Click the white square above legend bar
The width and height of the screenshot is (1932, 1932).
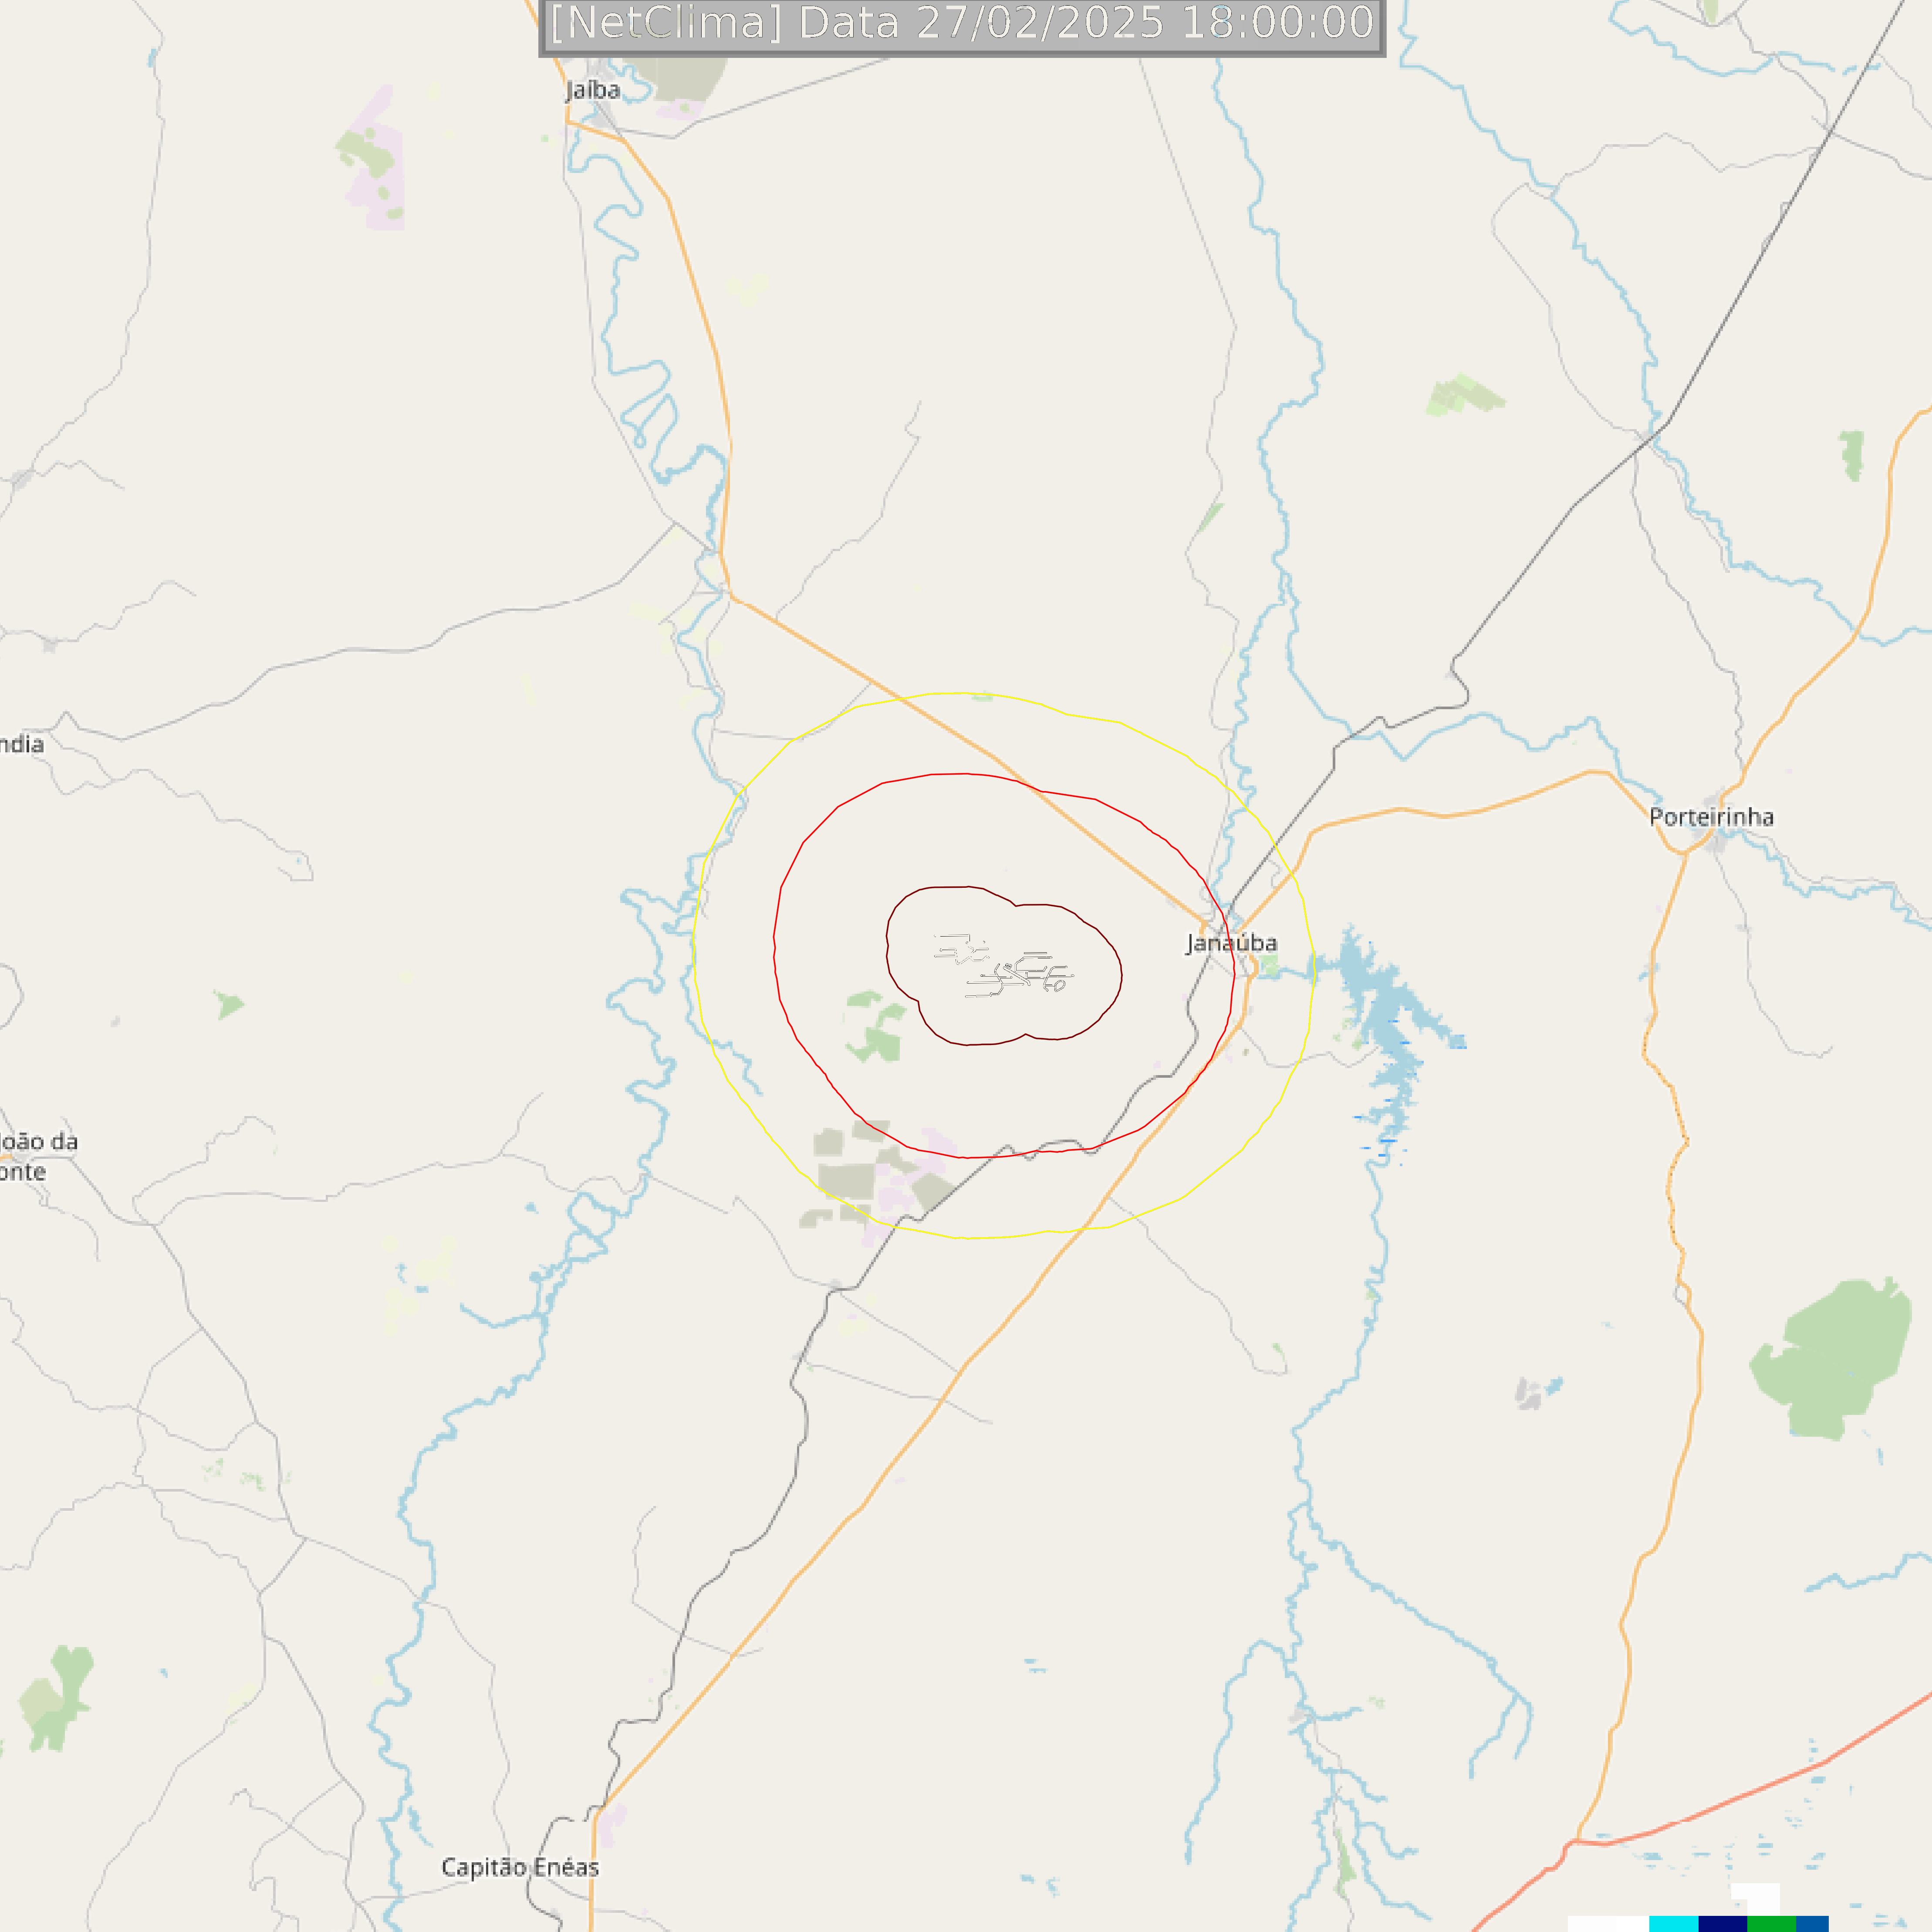tap(1755, 1899)
